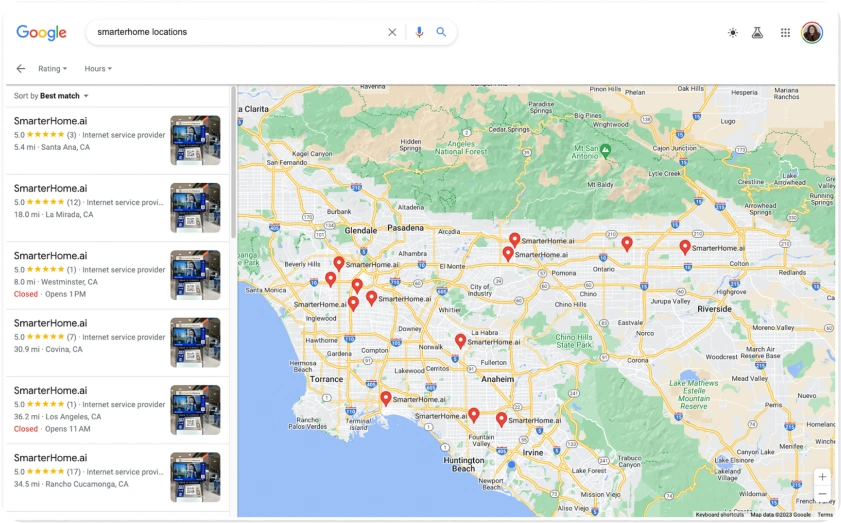Open the Rancho Cucamonga SmarterHome.ai listing
The image size is (841, 523).
point(50,458)
